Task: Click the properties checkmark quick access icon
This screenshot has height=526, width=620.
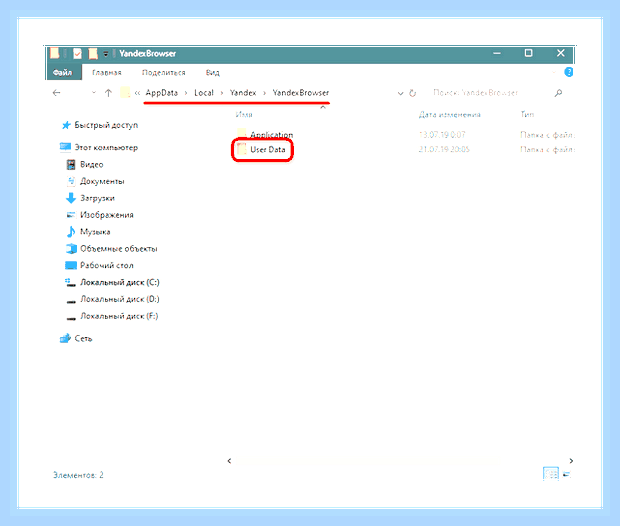Action: (78, 53)
